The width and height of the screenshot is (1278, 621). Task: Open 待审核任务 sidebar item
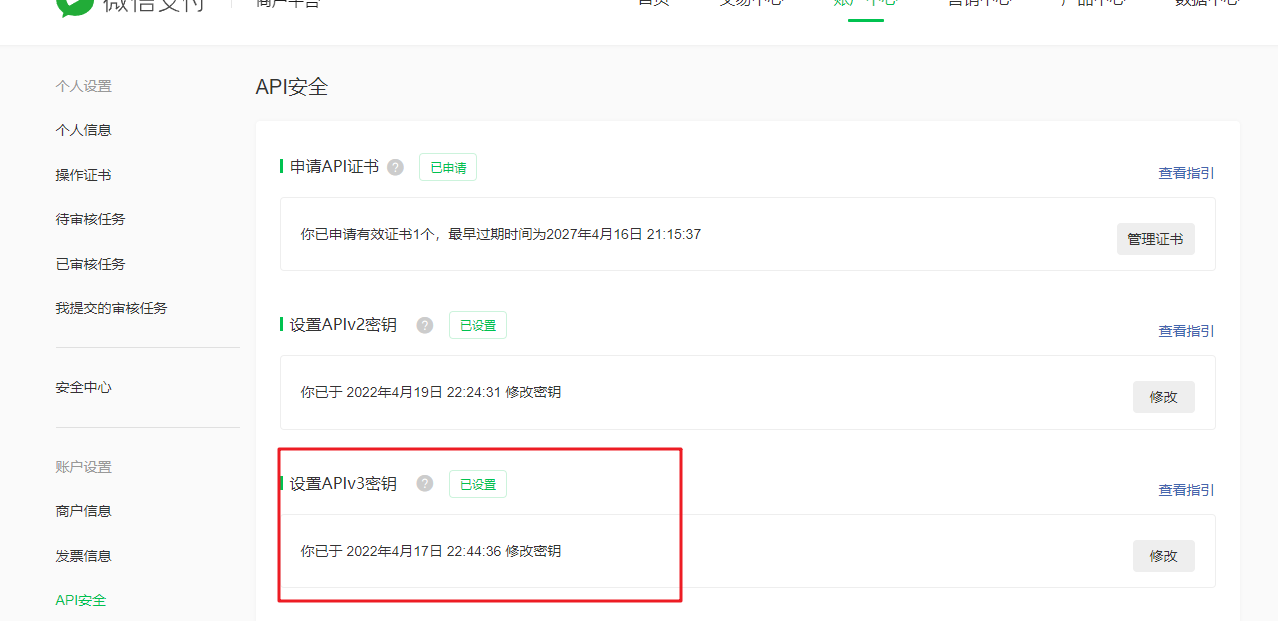pos(90,219)
